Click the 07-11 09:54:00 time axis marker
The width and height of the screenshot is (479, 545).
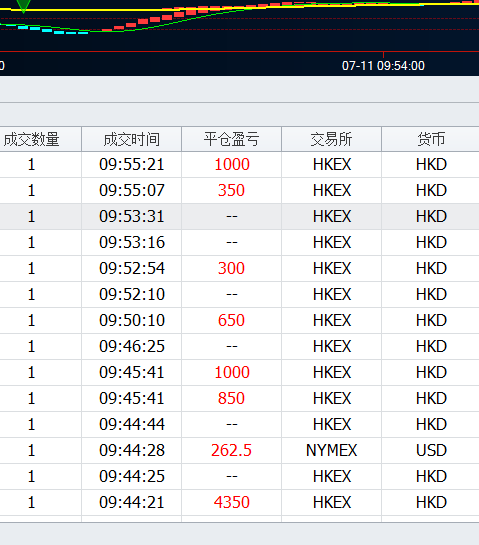tap(383, 66)
